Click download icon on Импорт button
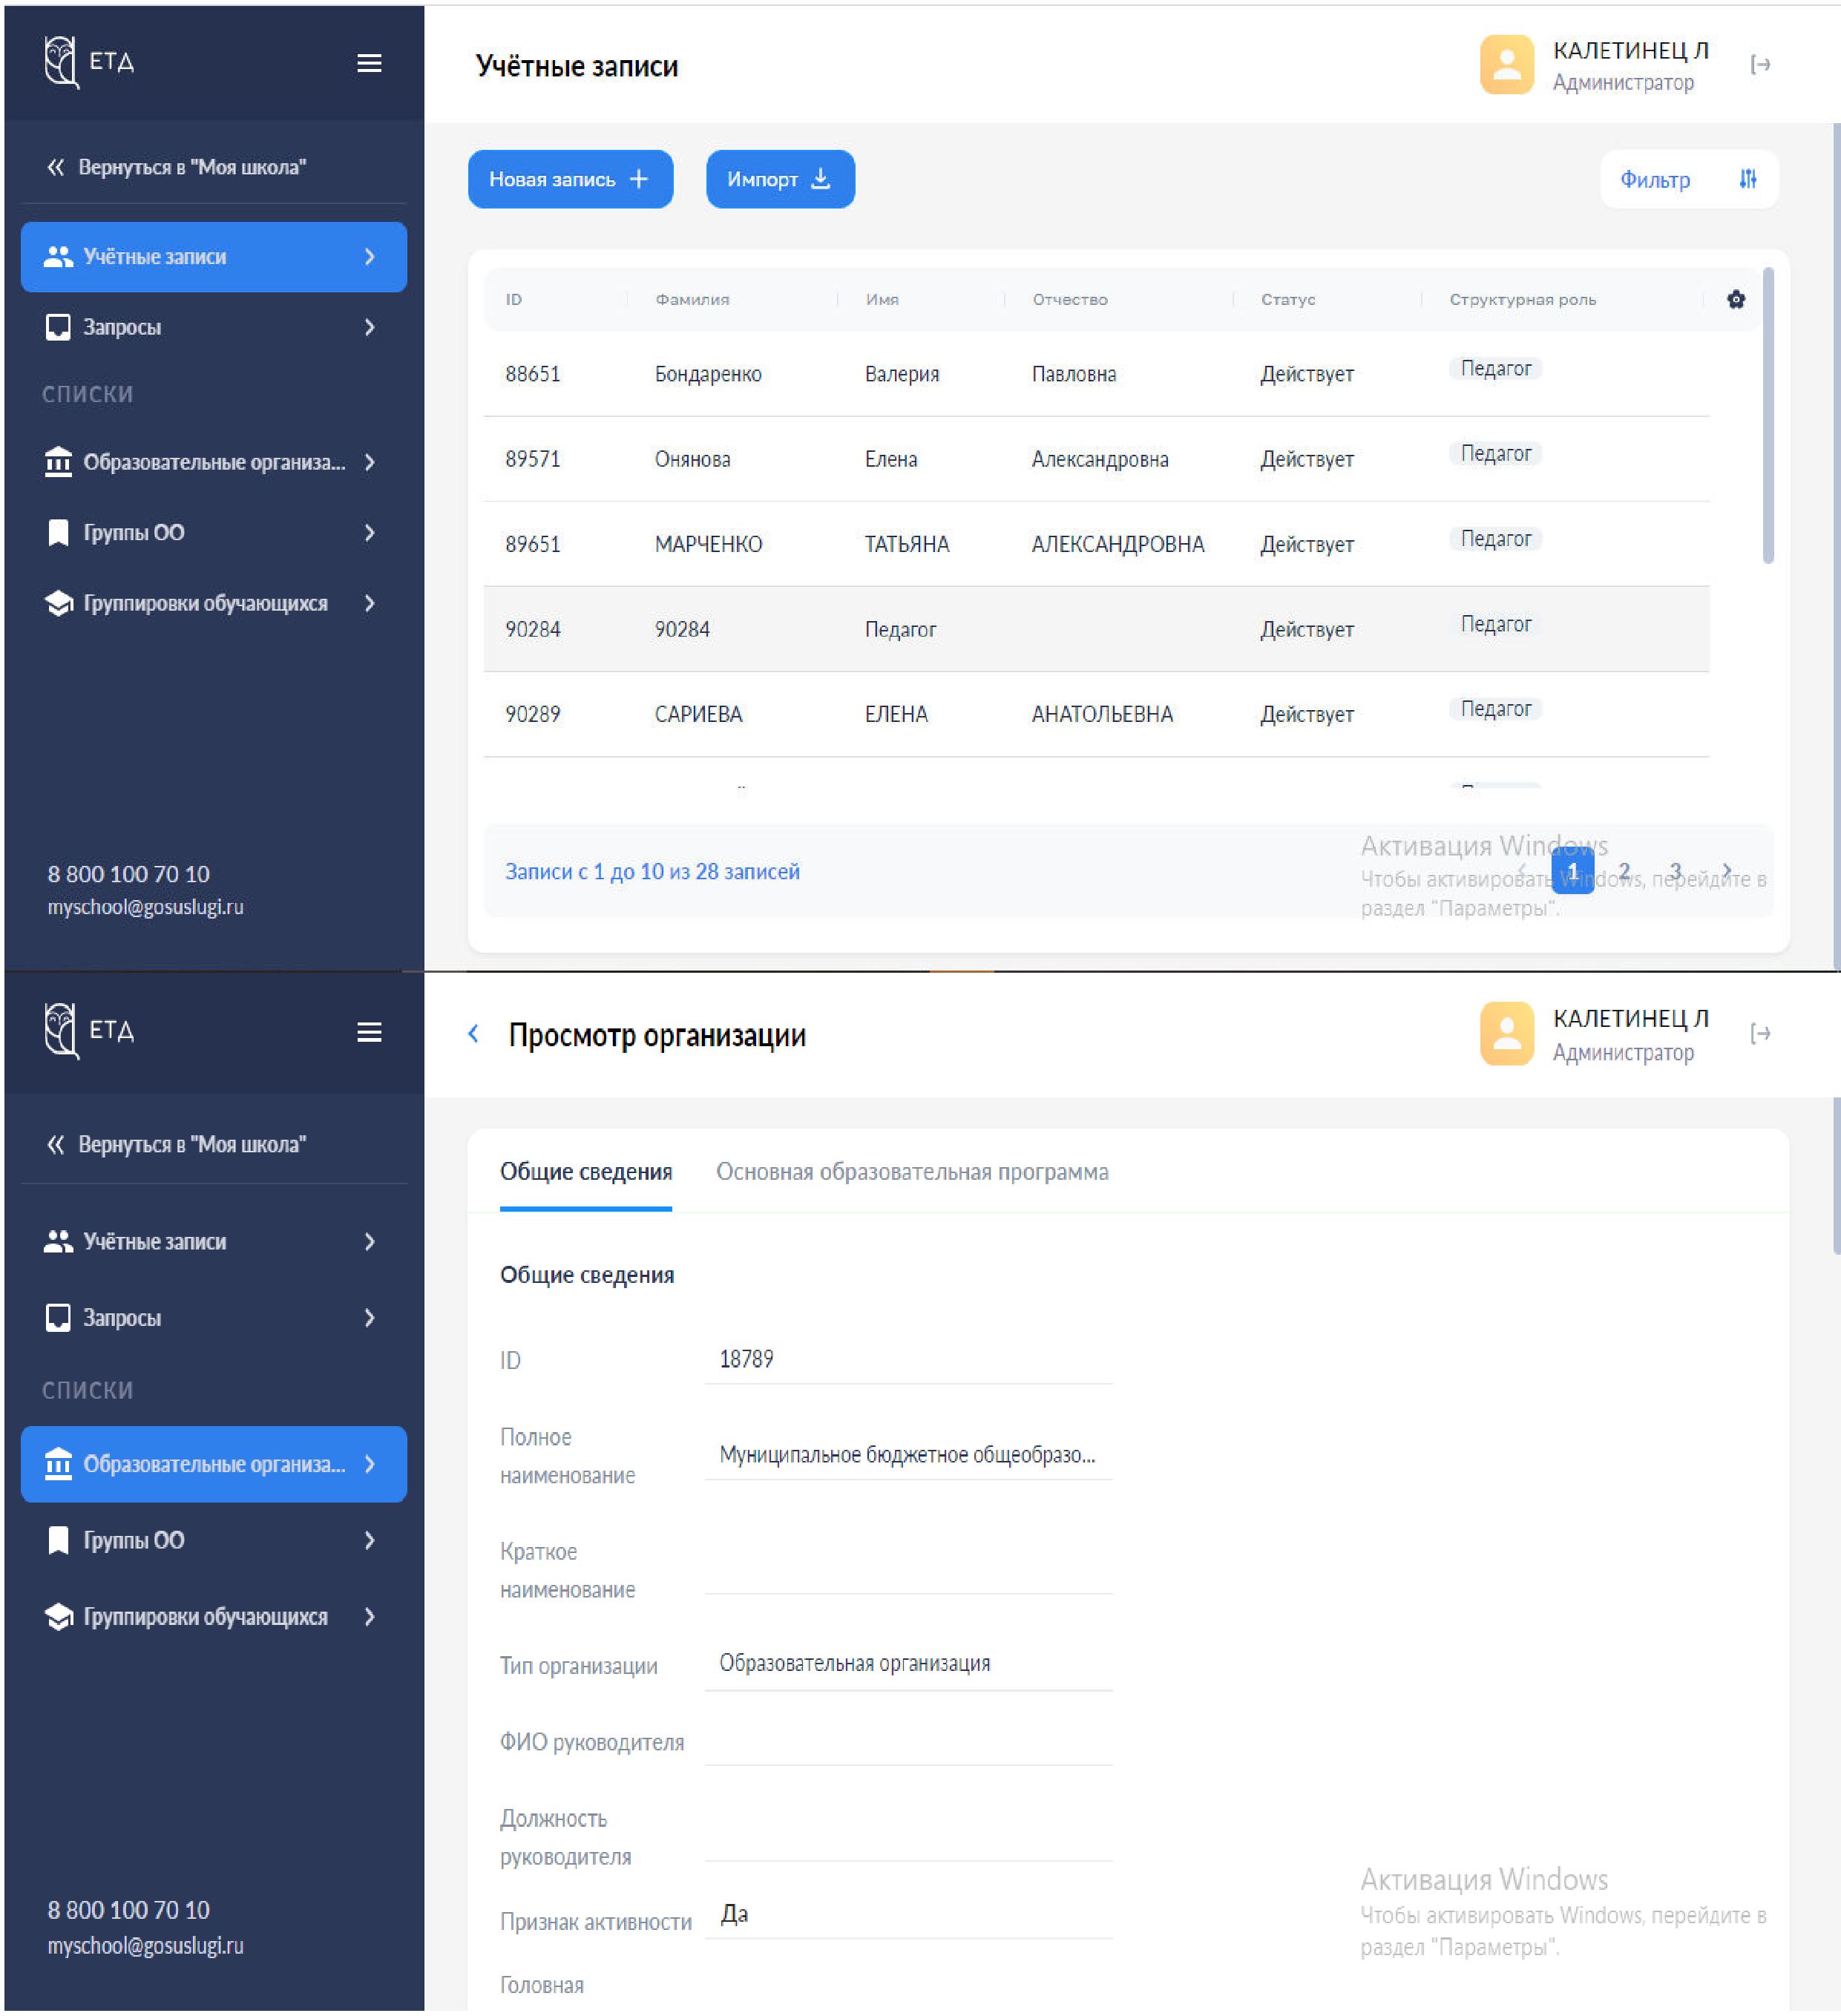 (x=820, y=178)
